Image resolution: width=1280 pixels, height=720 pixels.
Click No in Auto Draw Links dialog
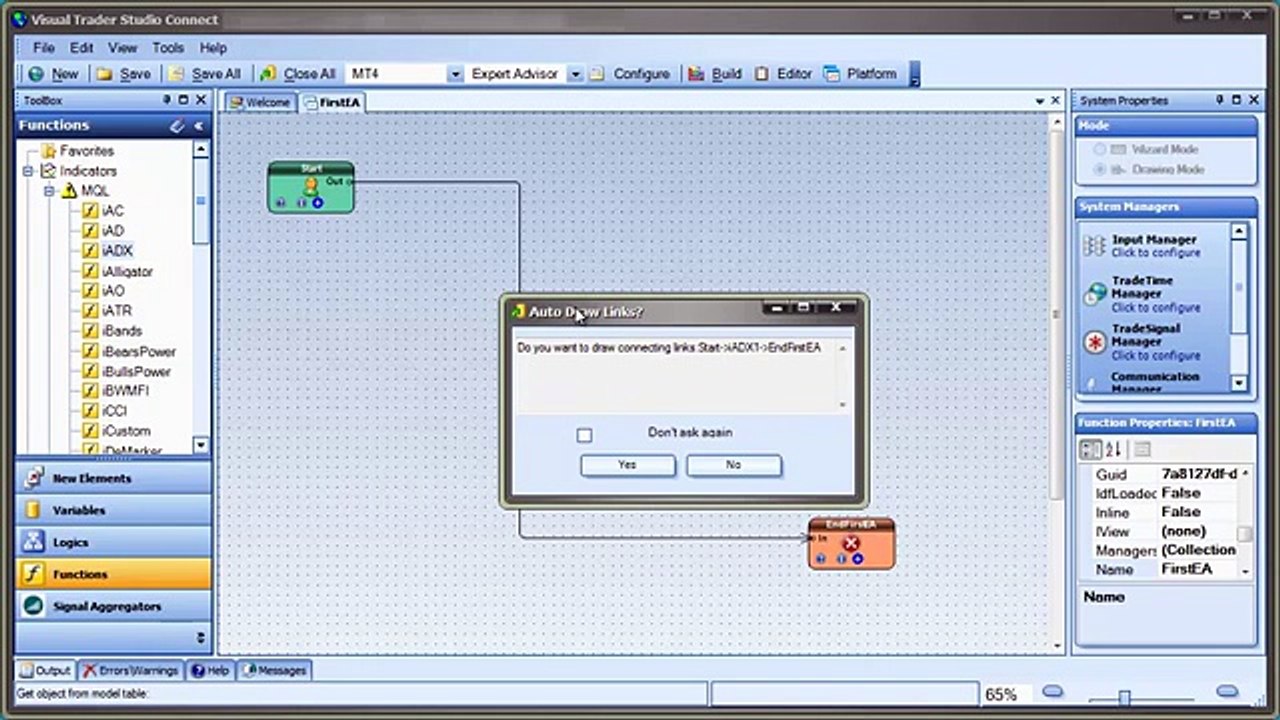[x=734, y=465]
